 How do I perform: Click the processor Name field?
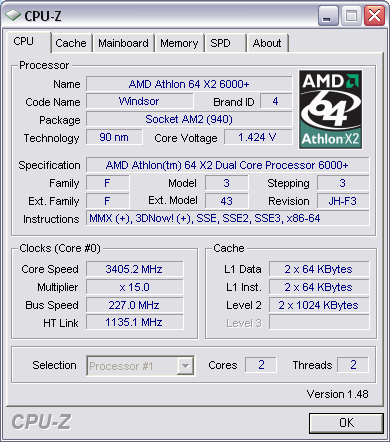pos(189,84)
